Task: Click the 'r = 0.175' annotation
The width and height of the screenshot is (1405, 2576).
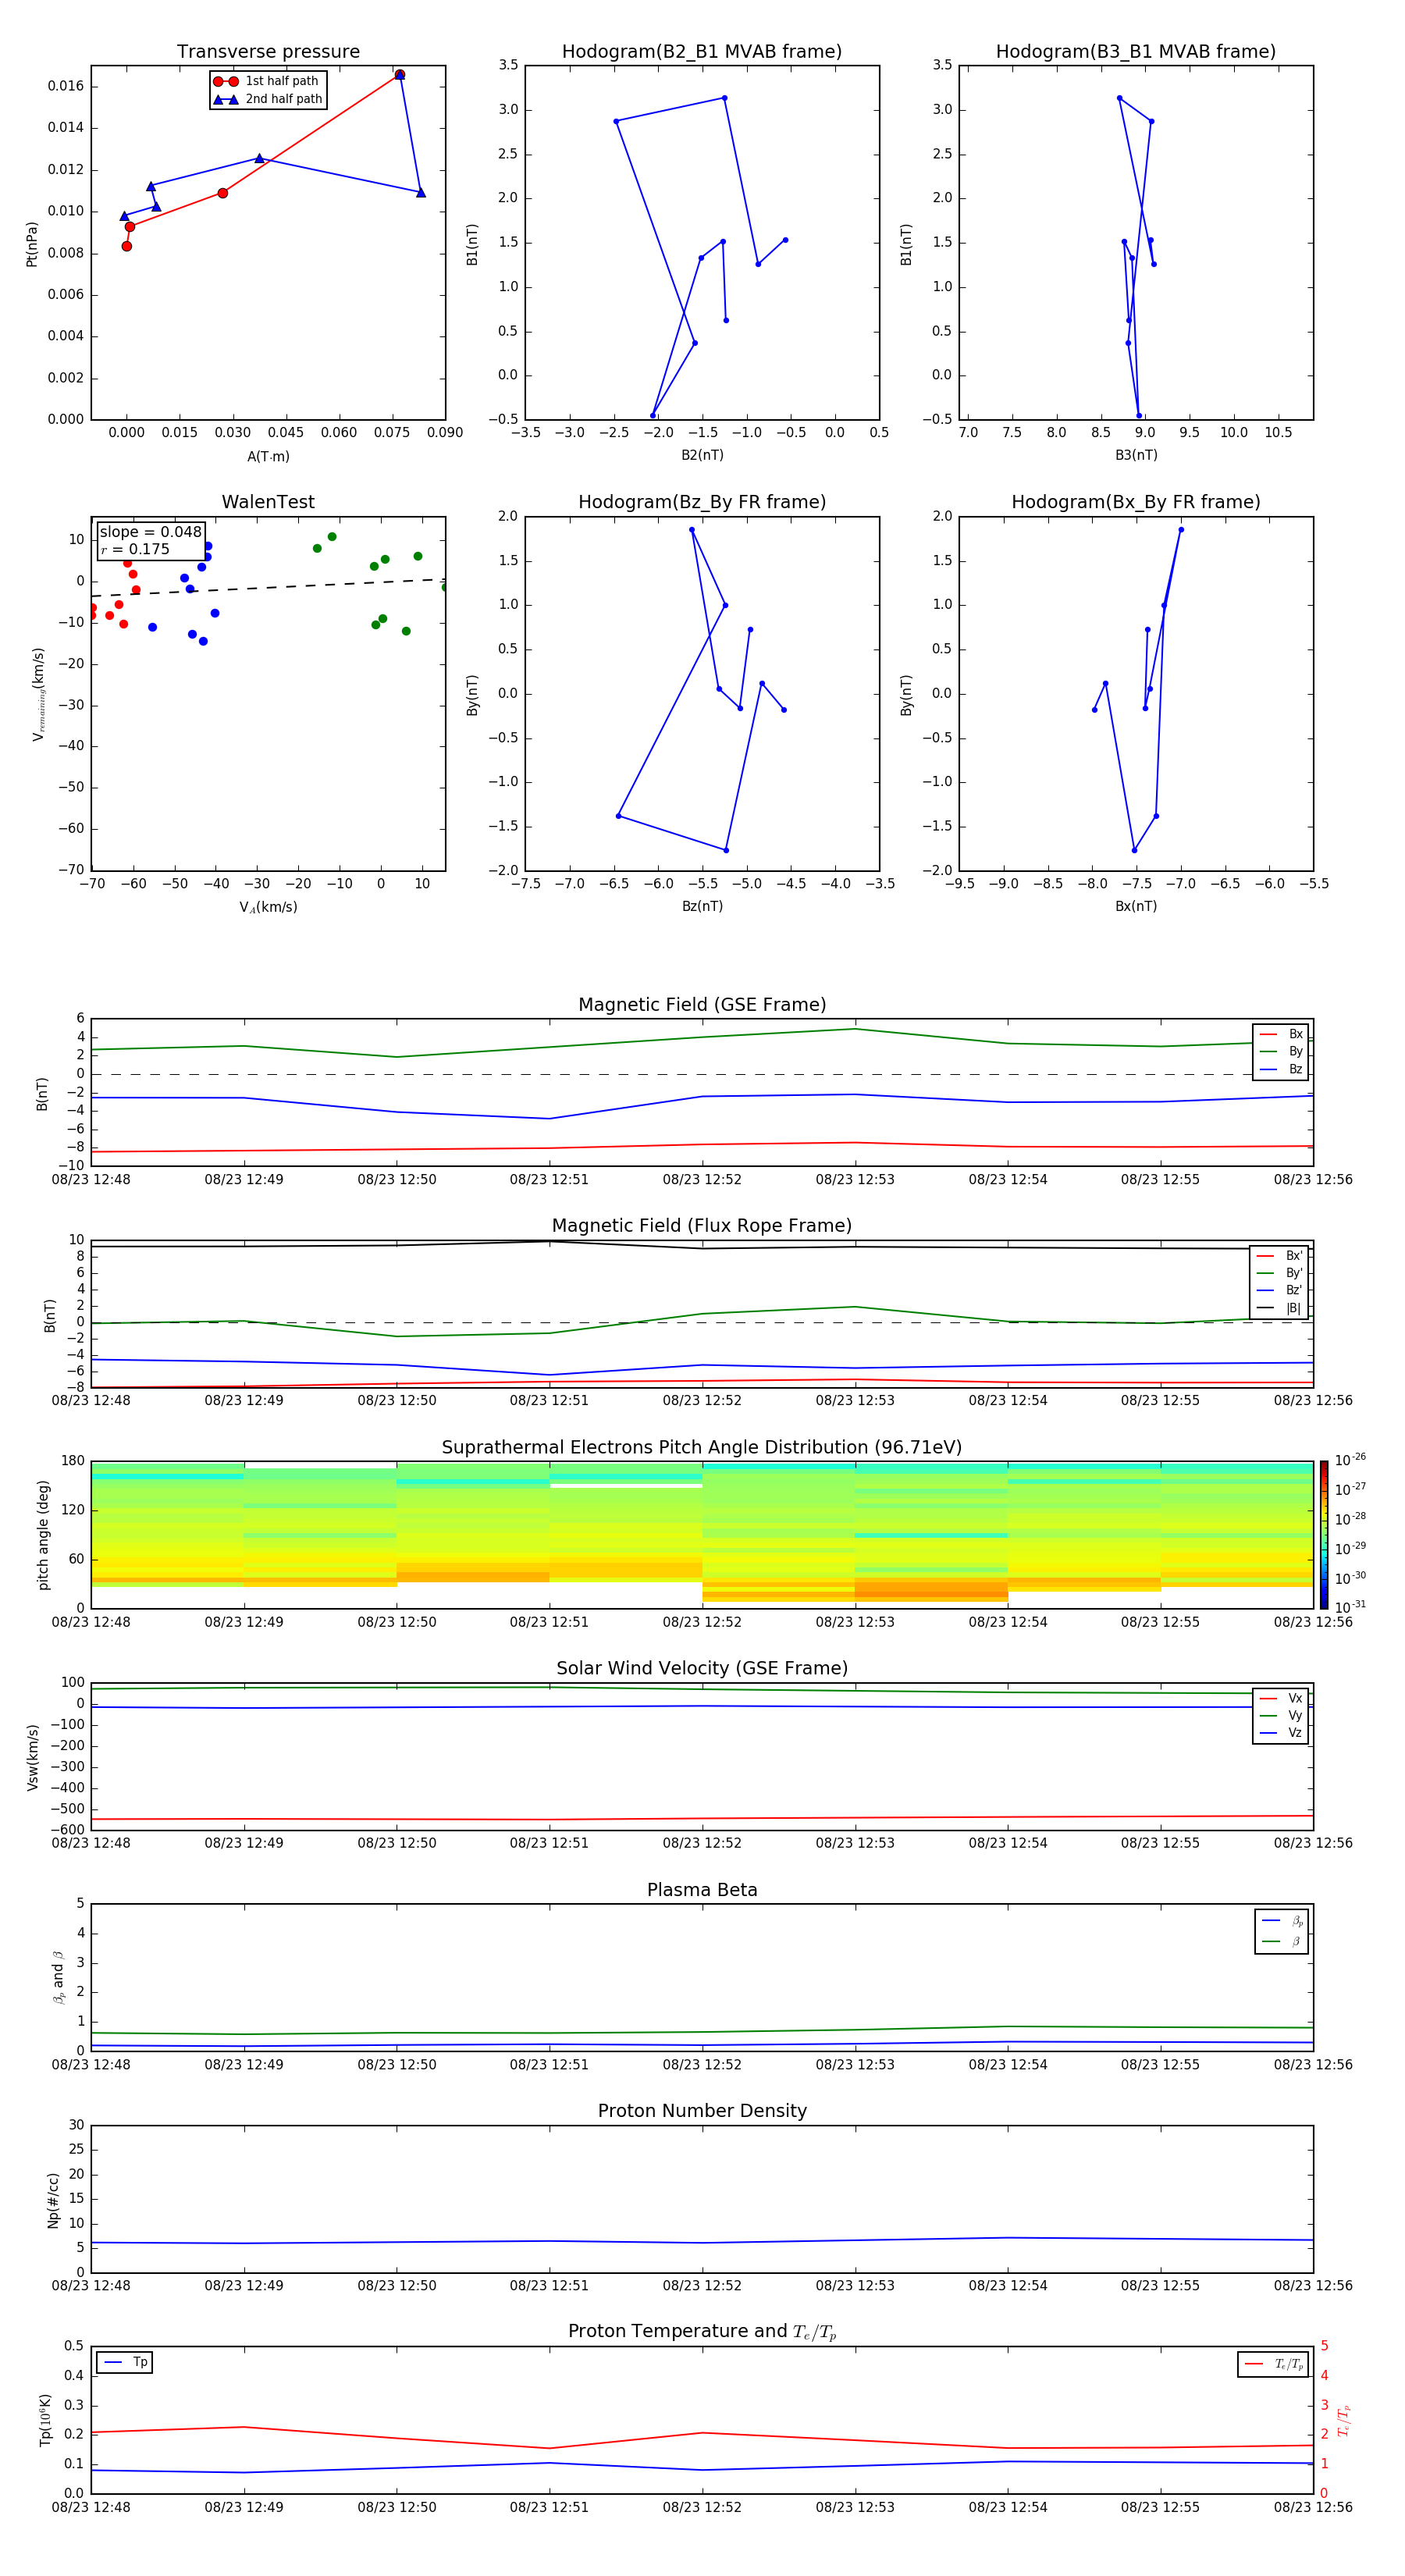Action: (135, 549)
